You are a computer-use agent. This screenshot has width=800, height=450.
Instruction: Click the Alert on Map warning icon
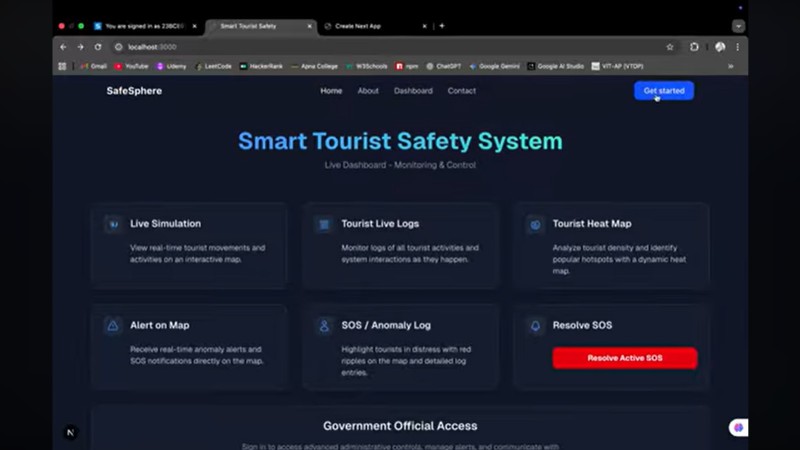tap(113, 326)
